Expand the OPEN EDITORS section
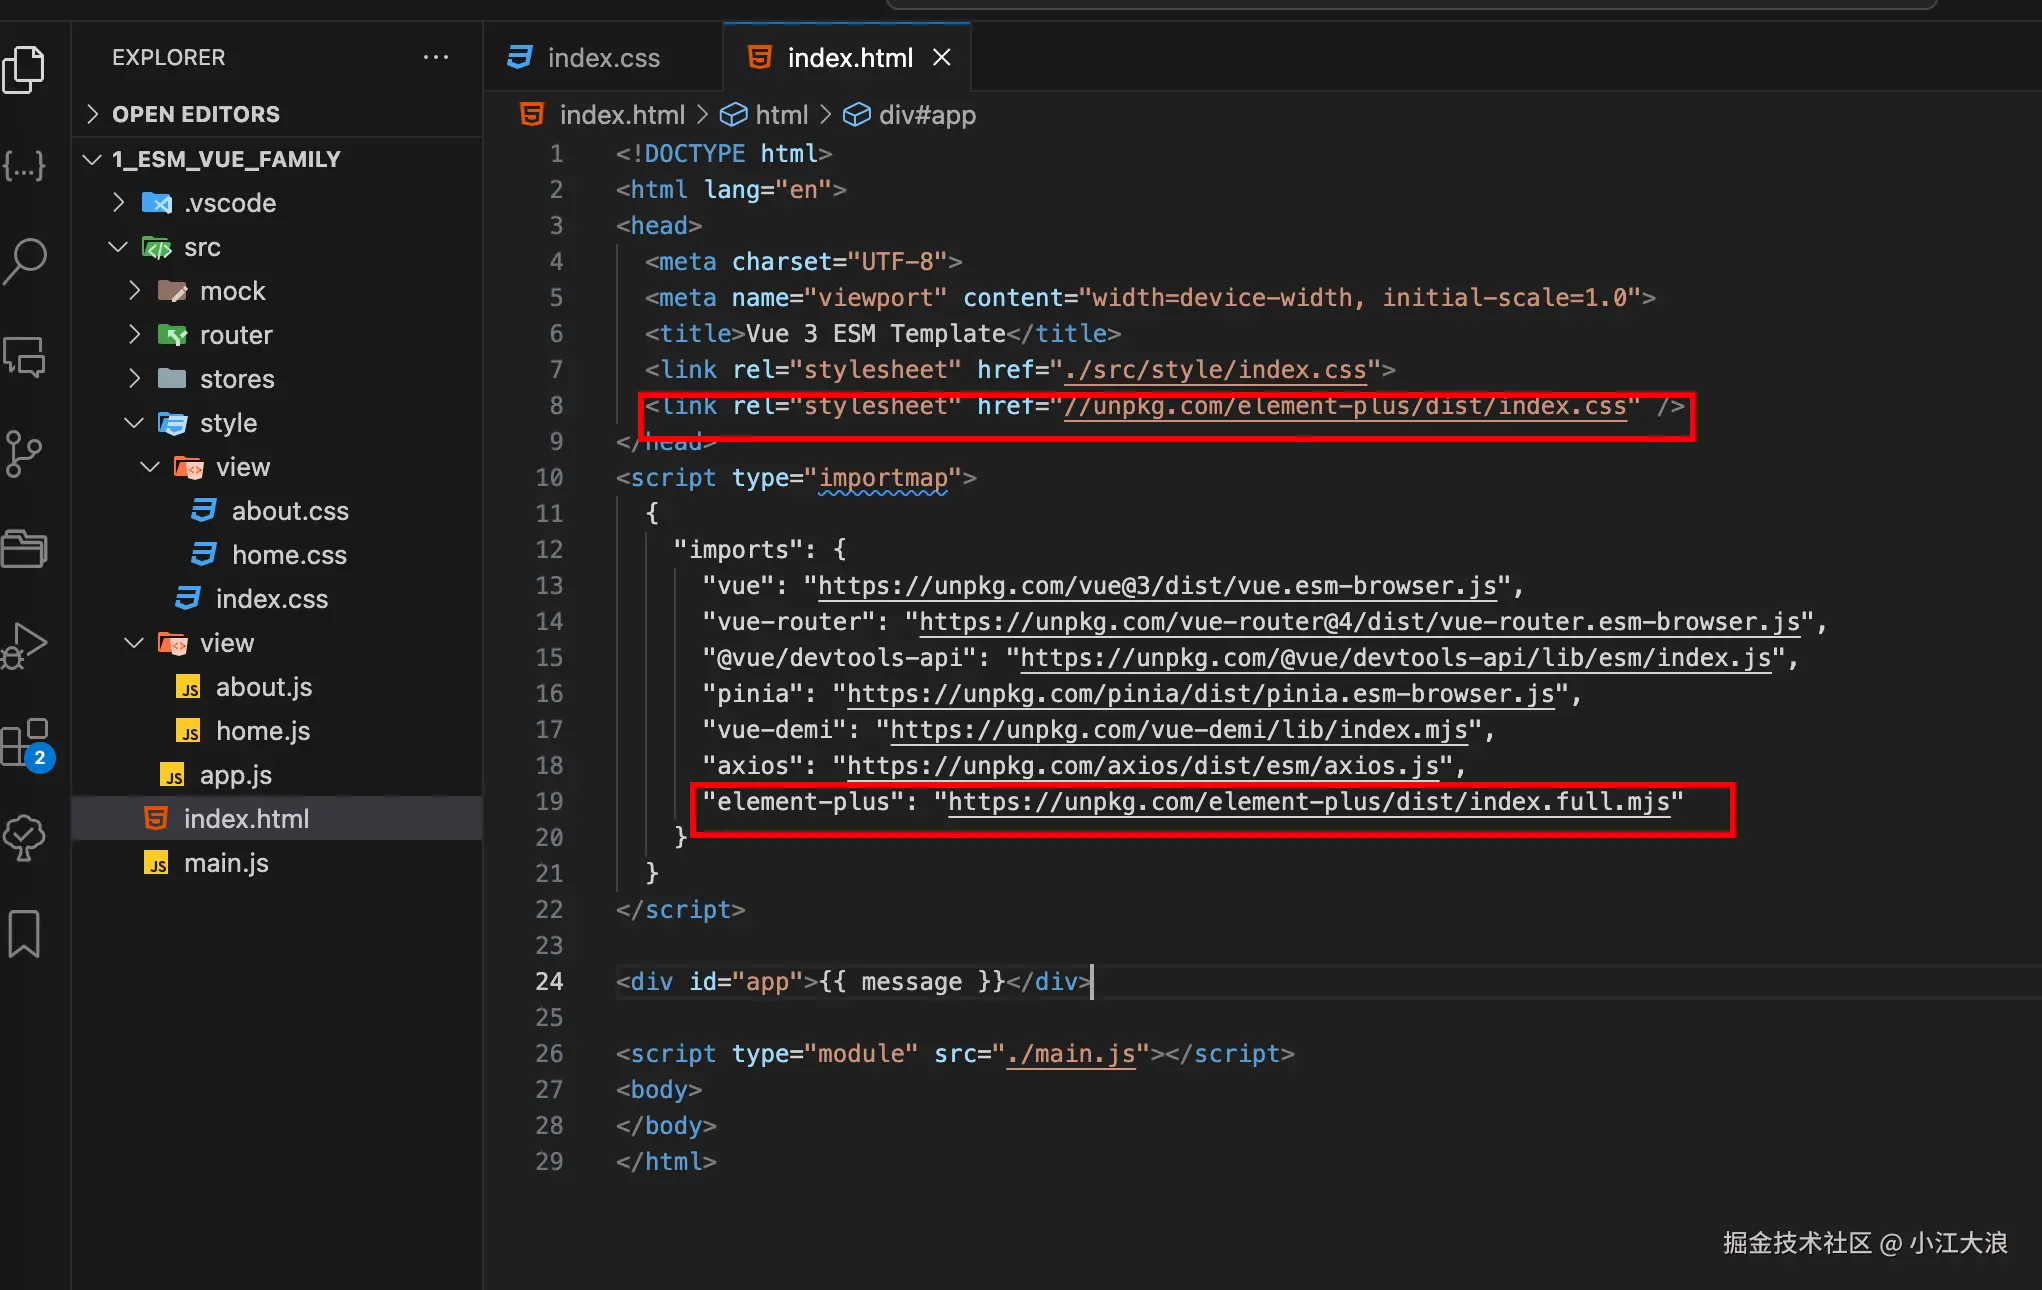Viewport: 2042px width, 1290px height. coord(195,114)
